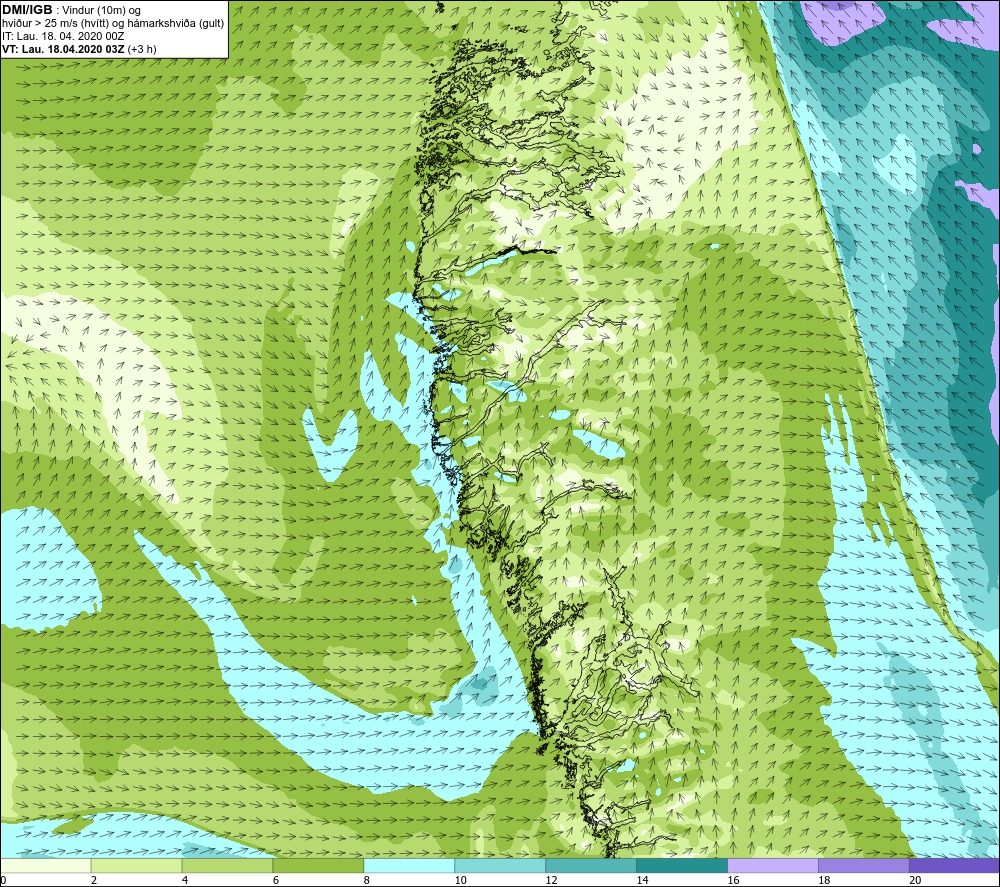Click the purple 18–20 m/s legend swatch
The image size is (1000, 887).
click(x=864, y=866)
